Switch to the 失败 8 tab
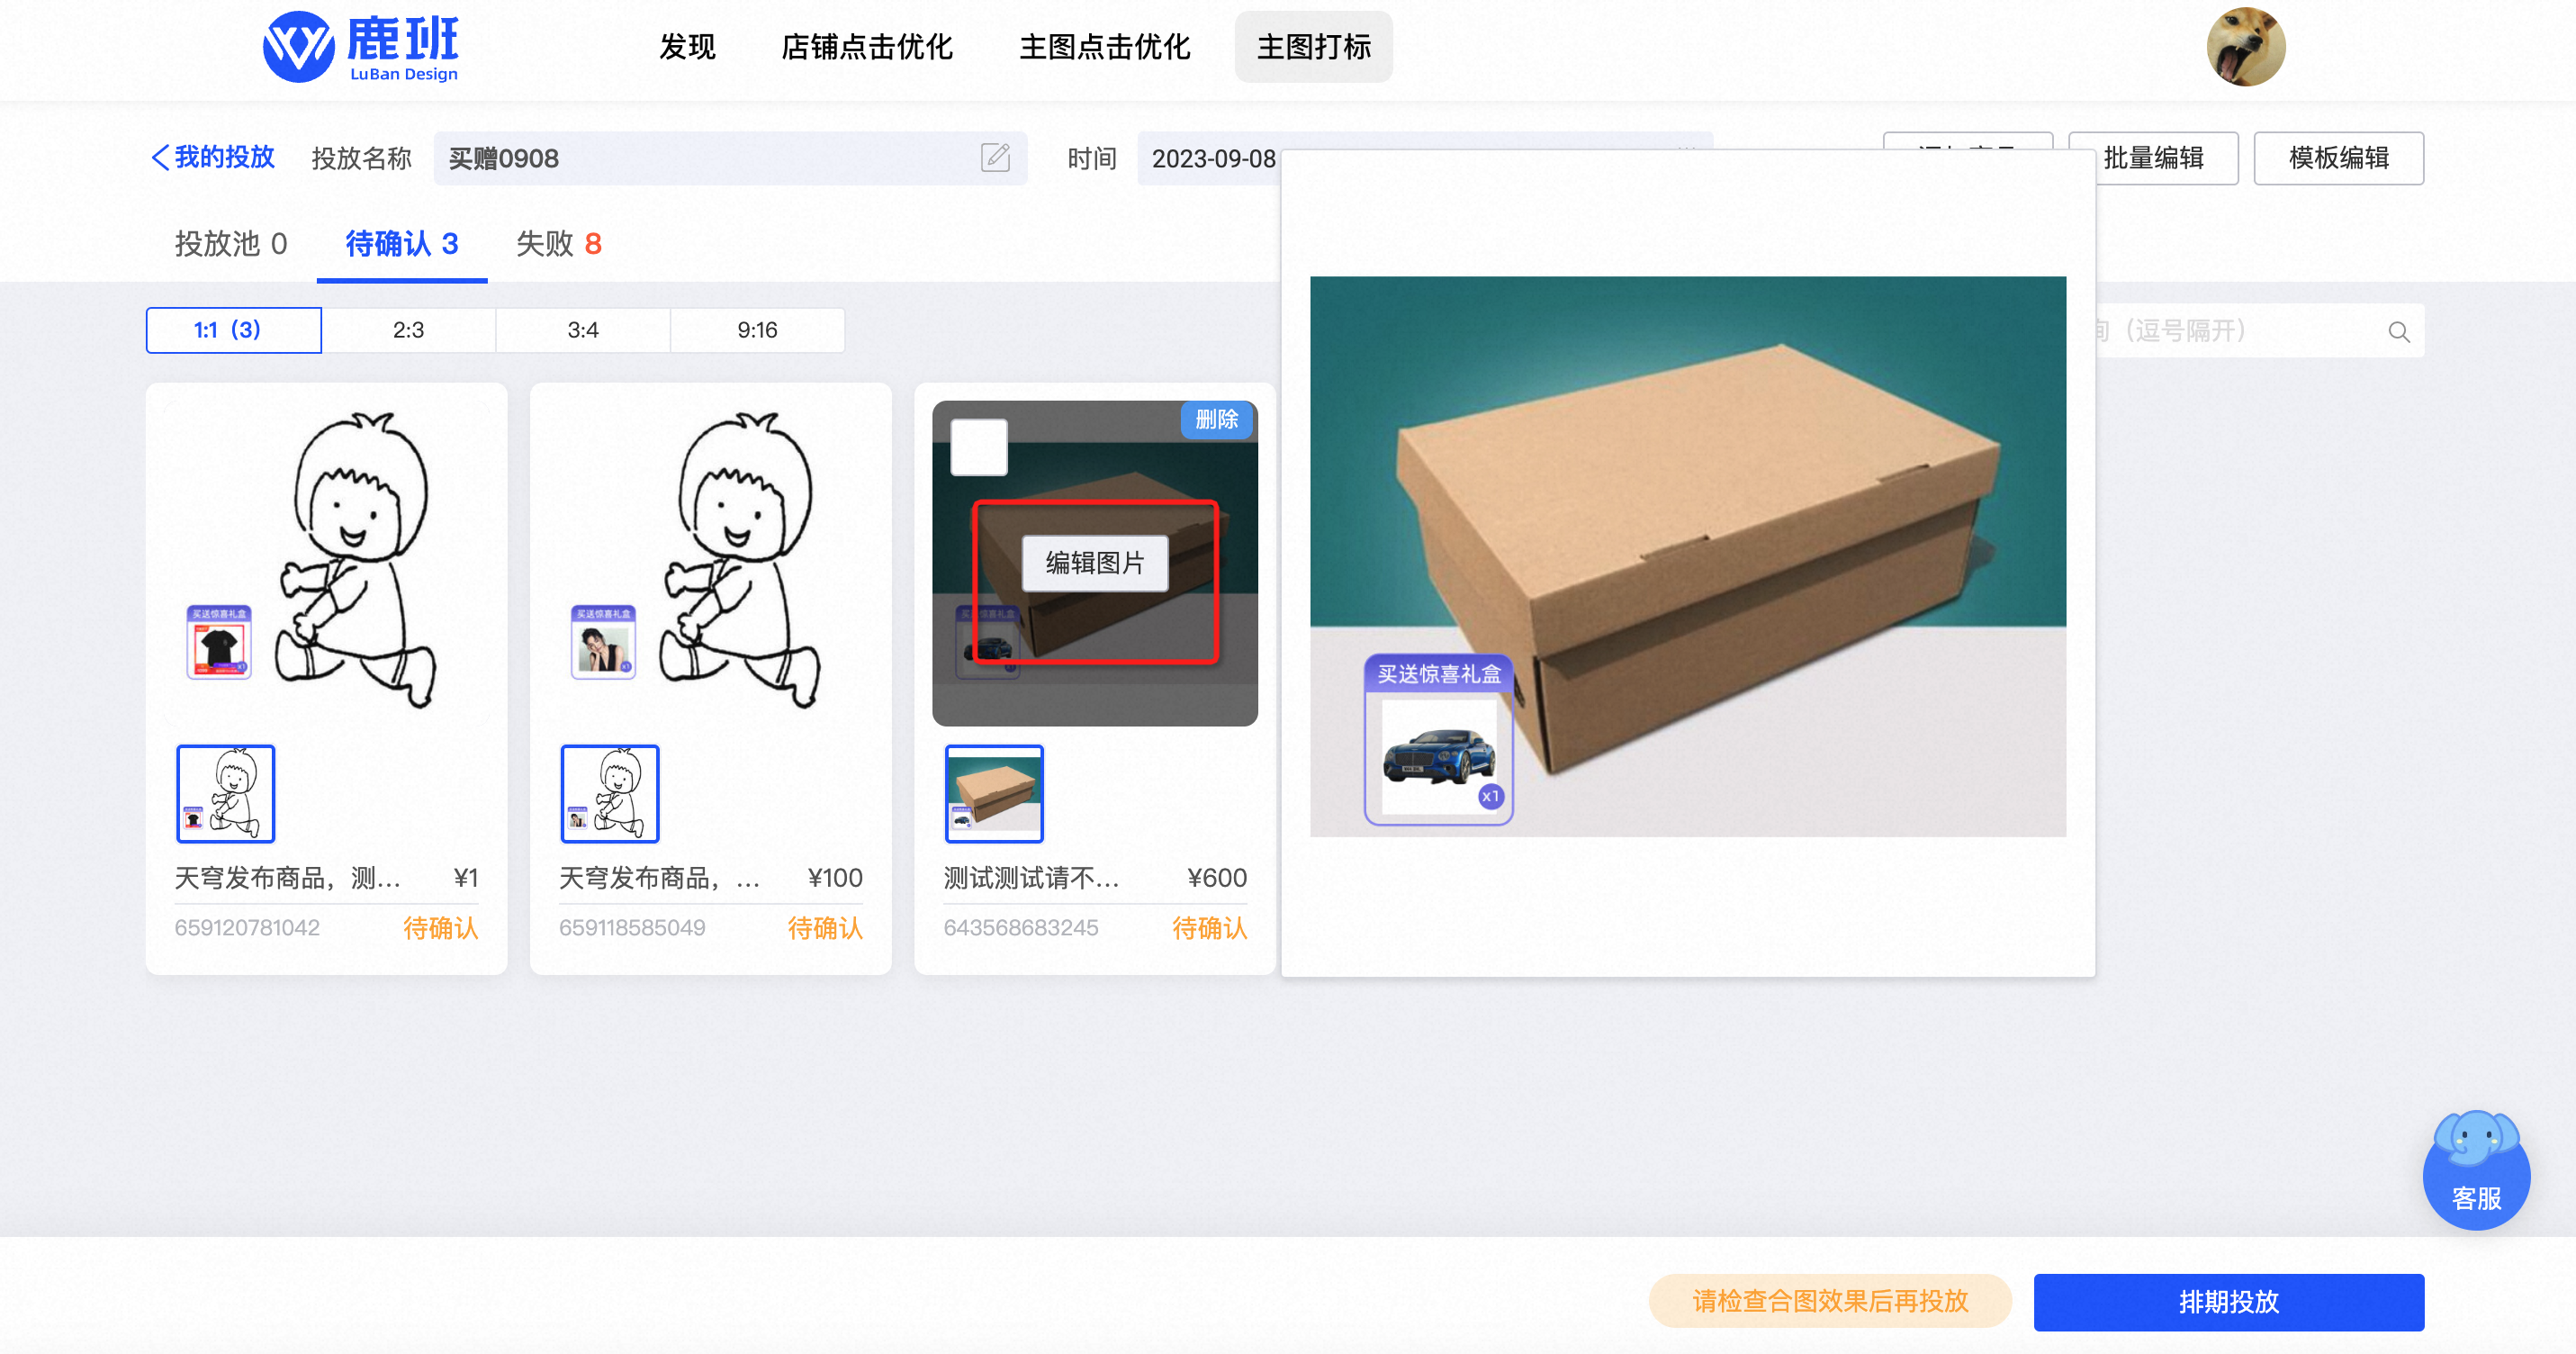The width and height of the screenshot is (2576, 1354). pos(558,244)
